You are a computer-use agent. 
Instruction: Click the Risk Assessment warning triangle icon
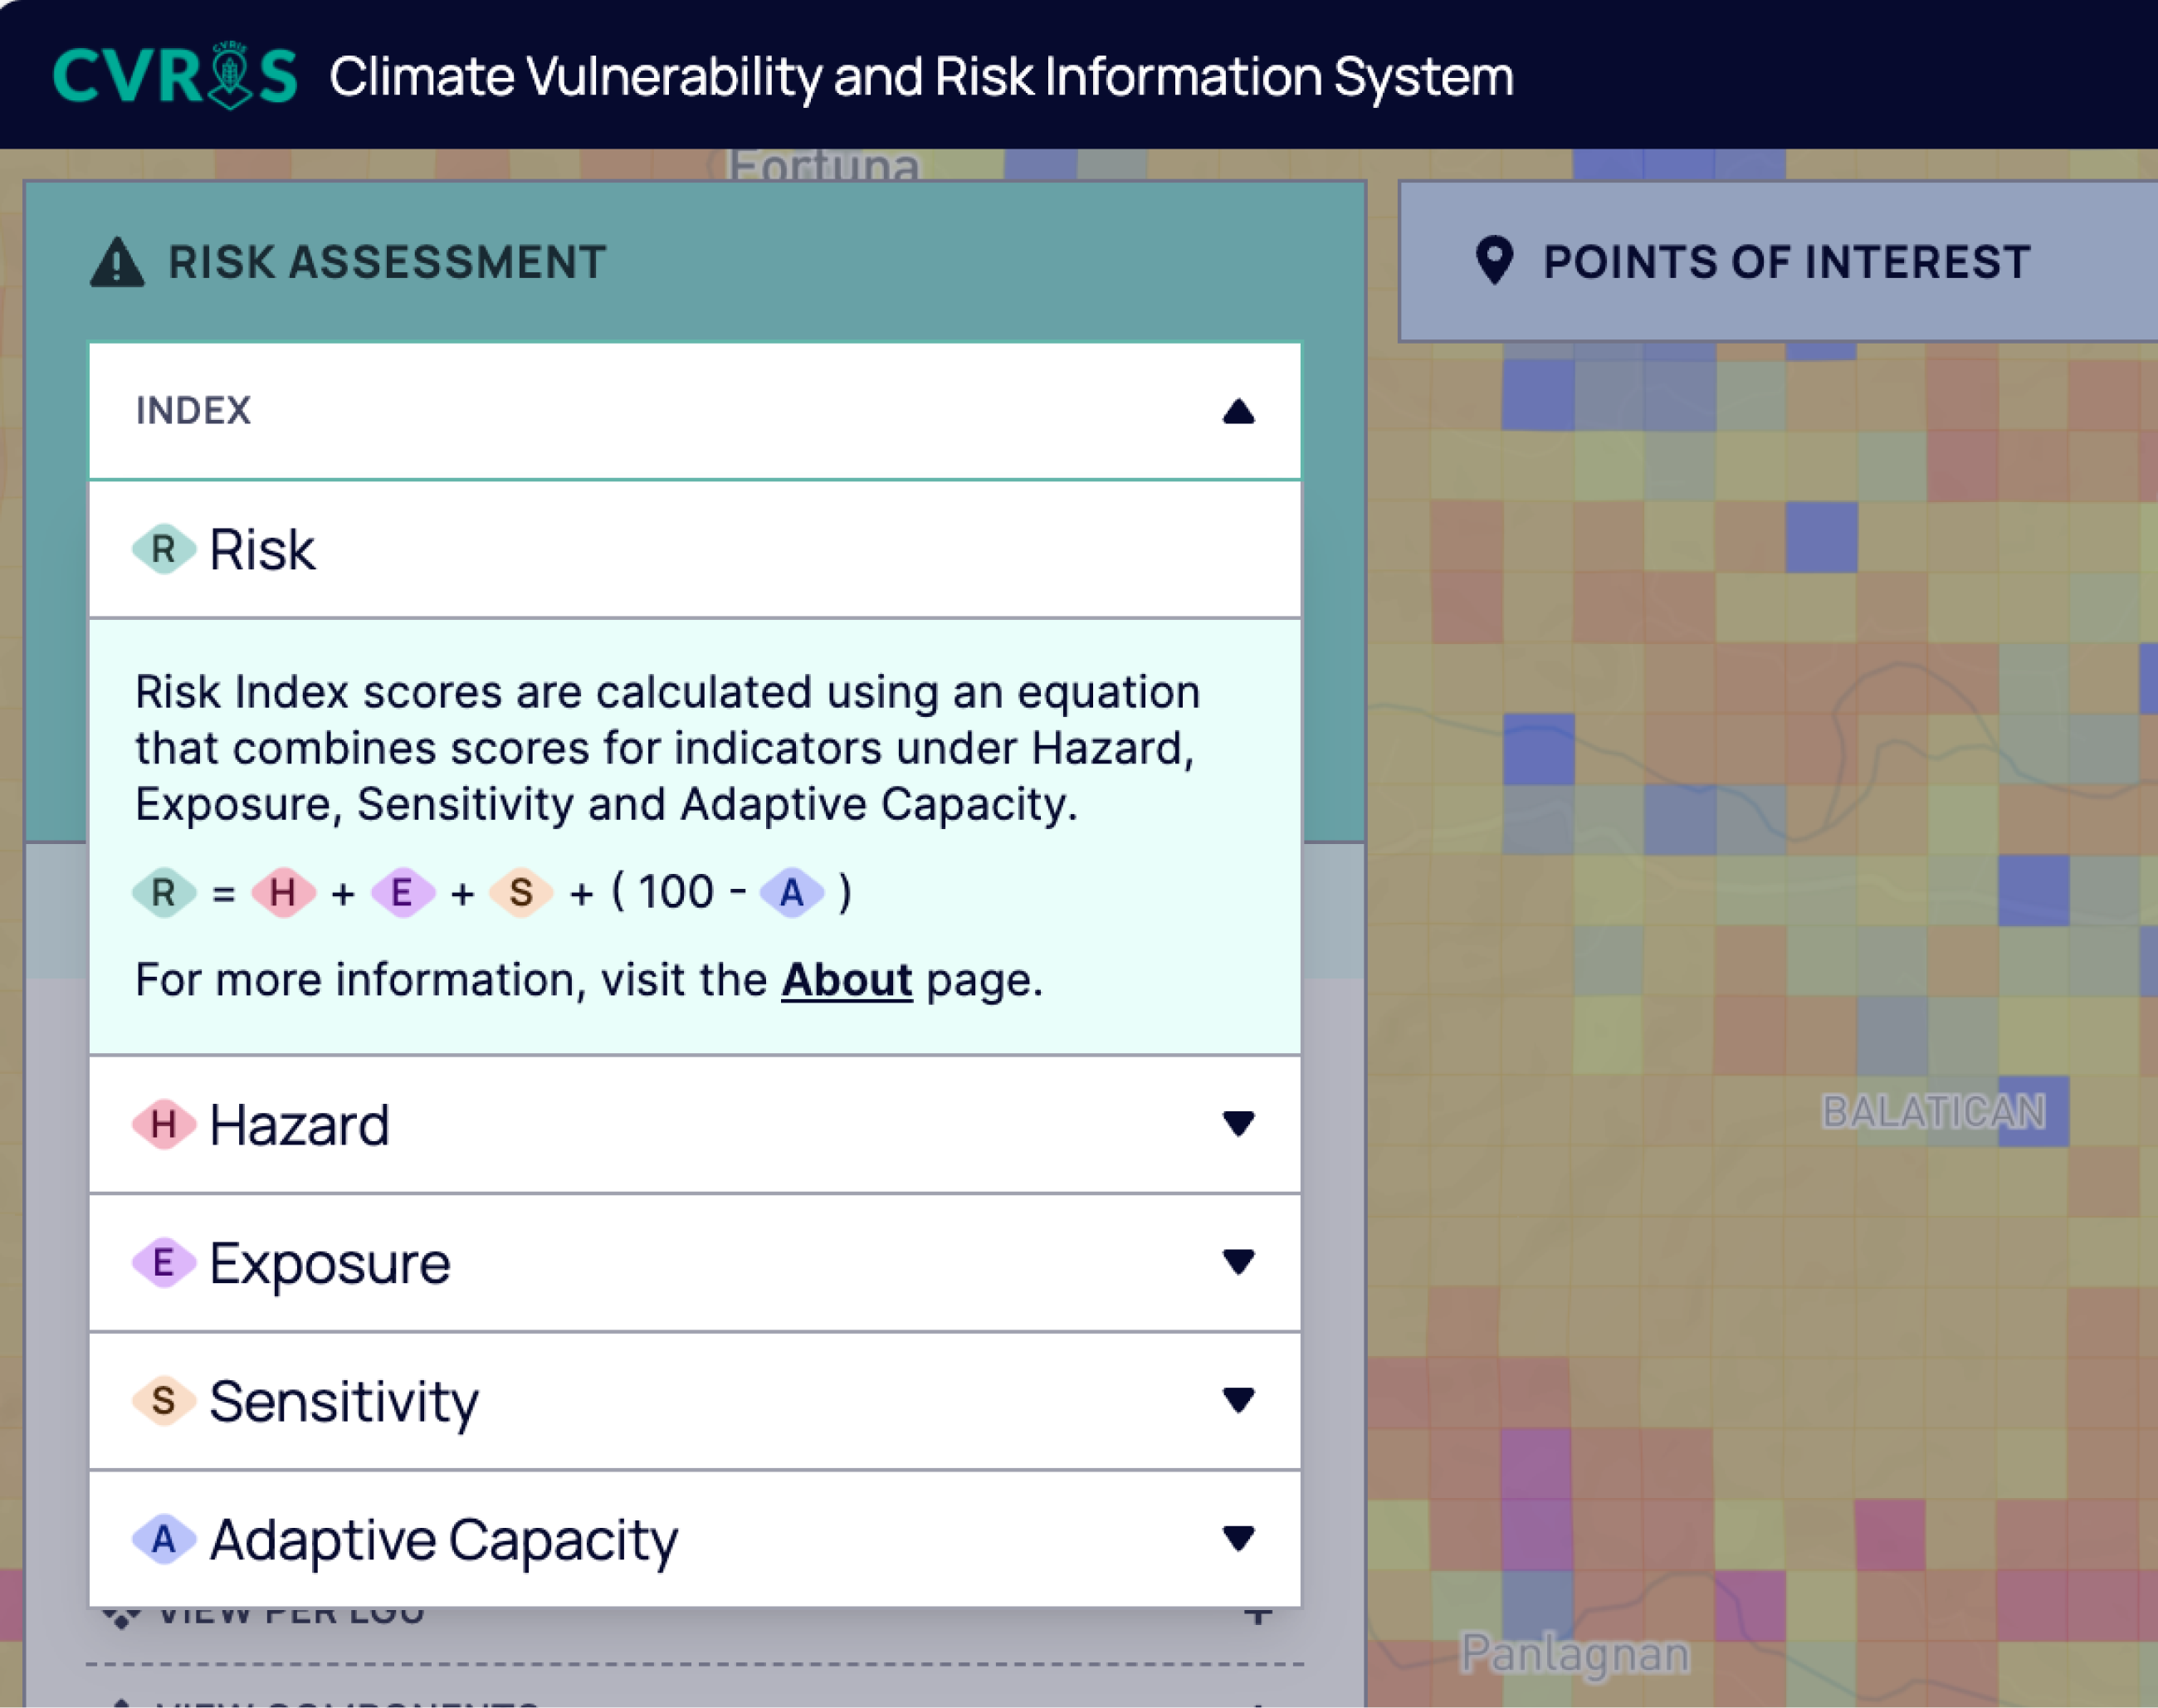pyautogui.click(x=117, y=263)
